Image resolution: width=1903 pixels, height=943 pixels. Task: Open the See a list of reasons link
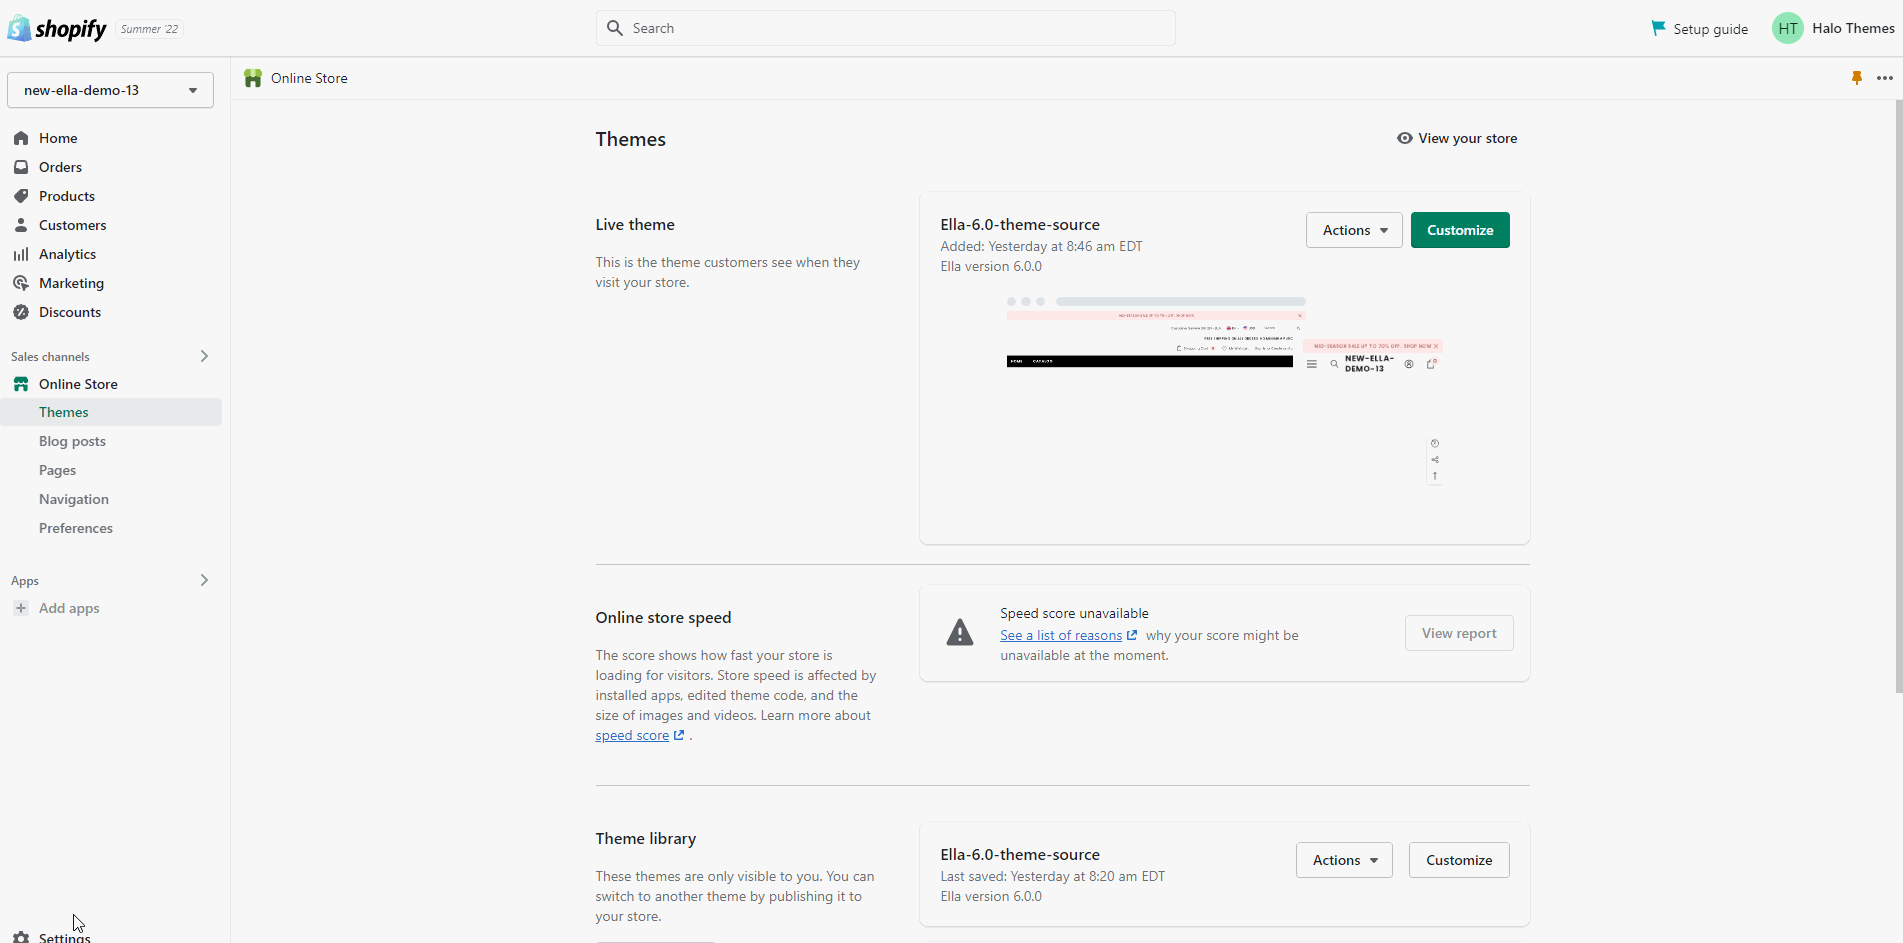point(1061,635)
